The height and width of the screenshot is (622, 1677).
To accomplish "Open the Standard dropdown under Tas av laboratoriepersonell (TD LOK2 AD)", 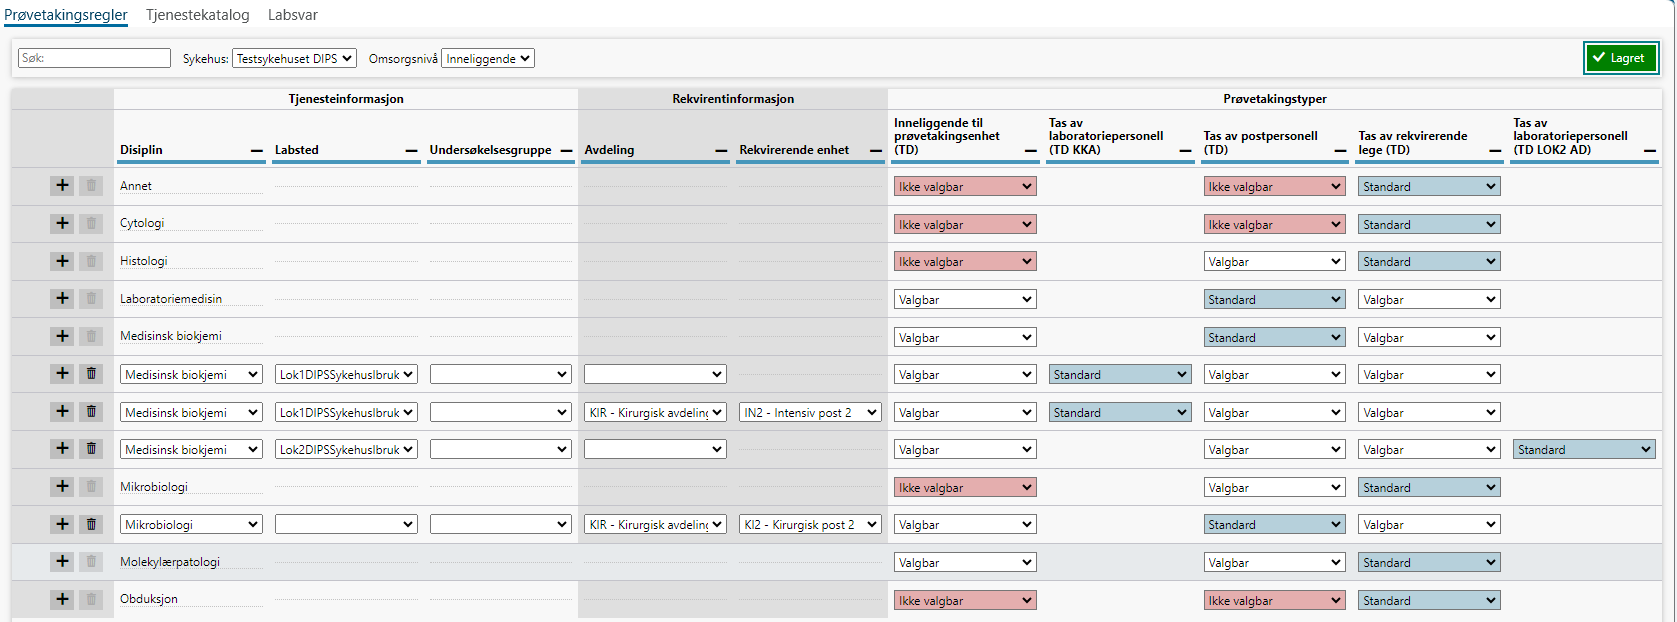I will pos(1584,450).
